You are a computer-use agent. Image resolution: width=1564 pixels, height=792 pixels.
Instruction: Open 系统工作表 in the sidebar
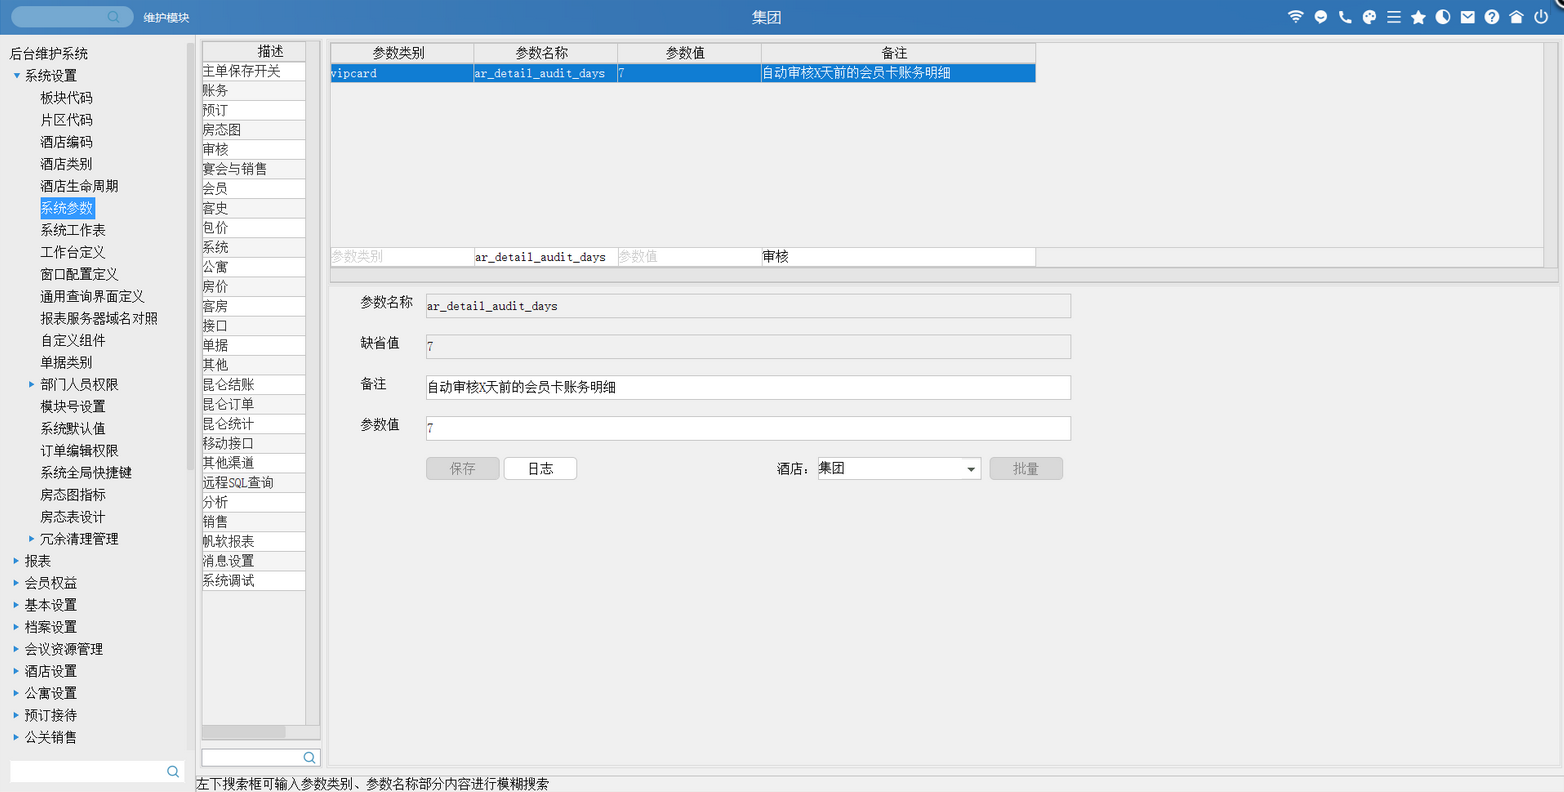point(73,230)
